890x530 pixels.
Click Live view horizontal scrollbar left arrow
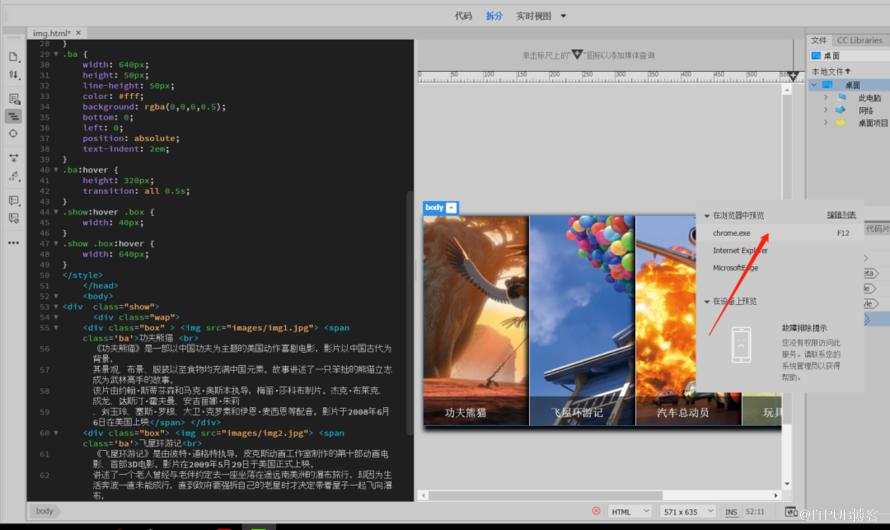[x=423, y=495]
